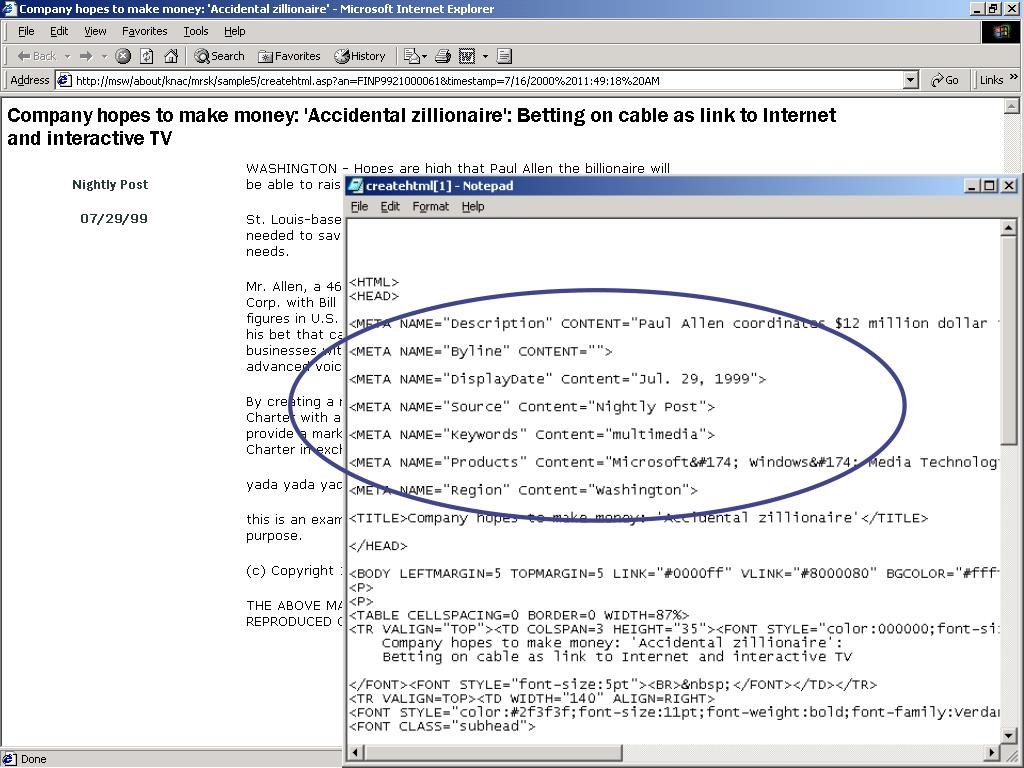Click the 'Nightly Post' source text
1024x768 pixels.
[110, 185]
